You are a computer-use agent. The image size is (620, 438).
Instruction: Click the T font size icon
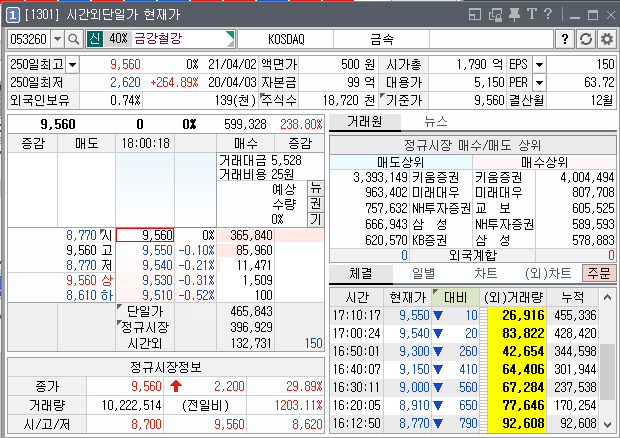point(533,13)
